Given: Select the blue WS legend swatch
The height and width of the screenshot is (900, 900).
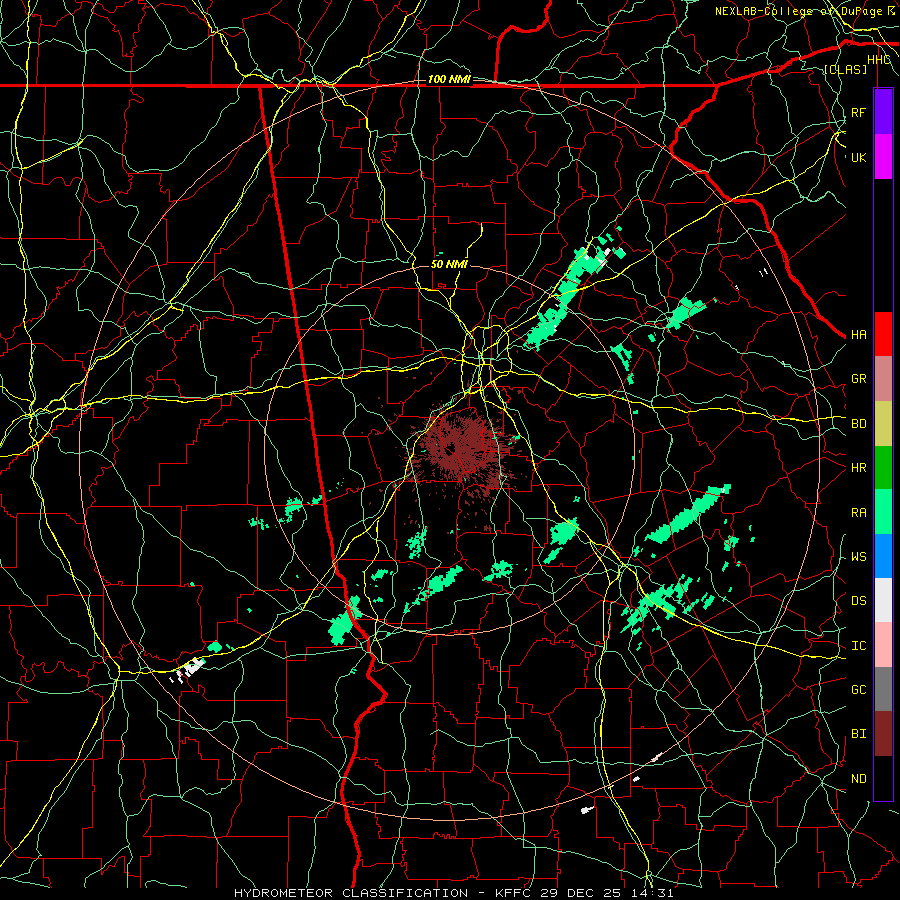Looking at the screenshot, I should point(883,556).
